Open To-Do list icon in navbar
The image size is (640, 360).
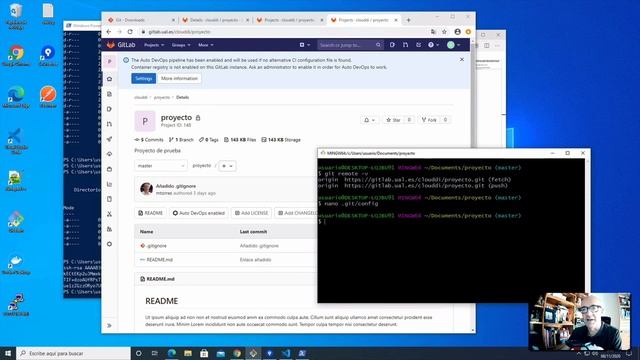click(x=418, y=45)
